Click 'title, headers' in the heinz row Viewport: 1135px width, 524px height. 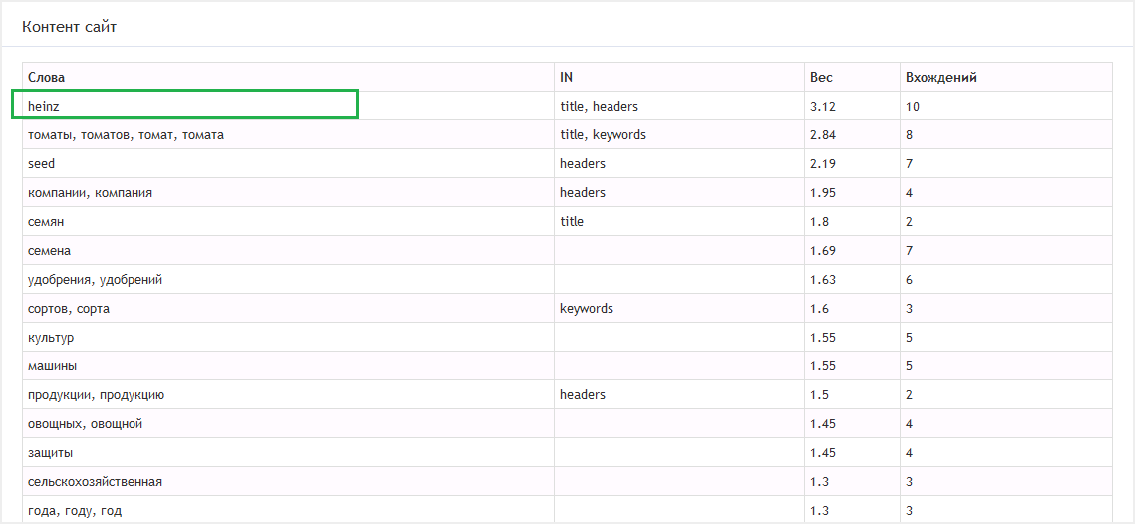click(599, 106)
